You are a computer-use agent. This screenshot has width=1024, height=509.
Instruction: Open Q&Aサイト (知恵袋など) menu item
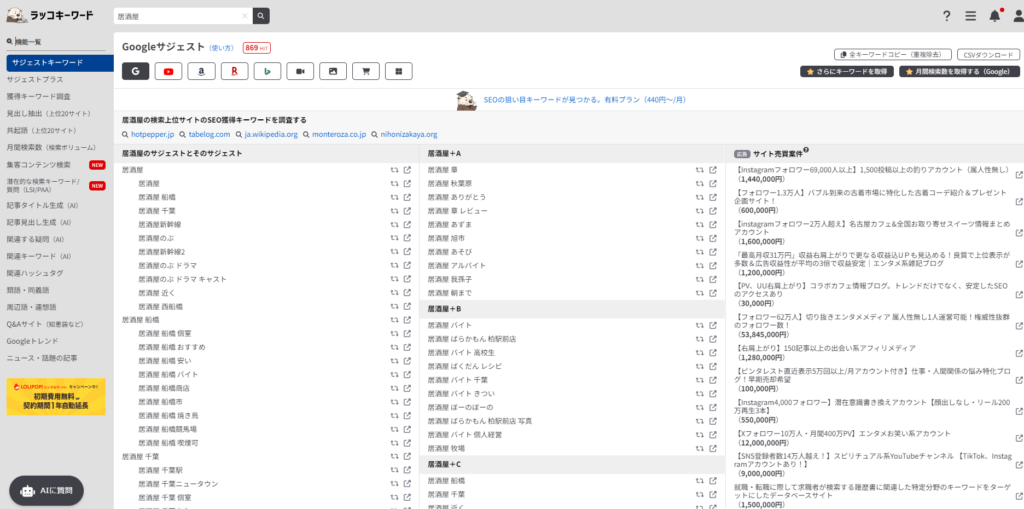click(46, 324)
